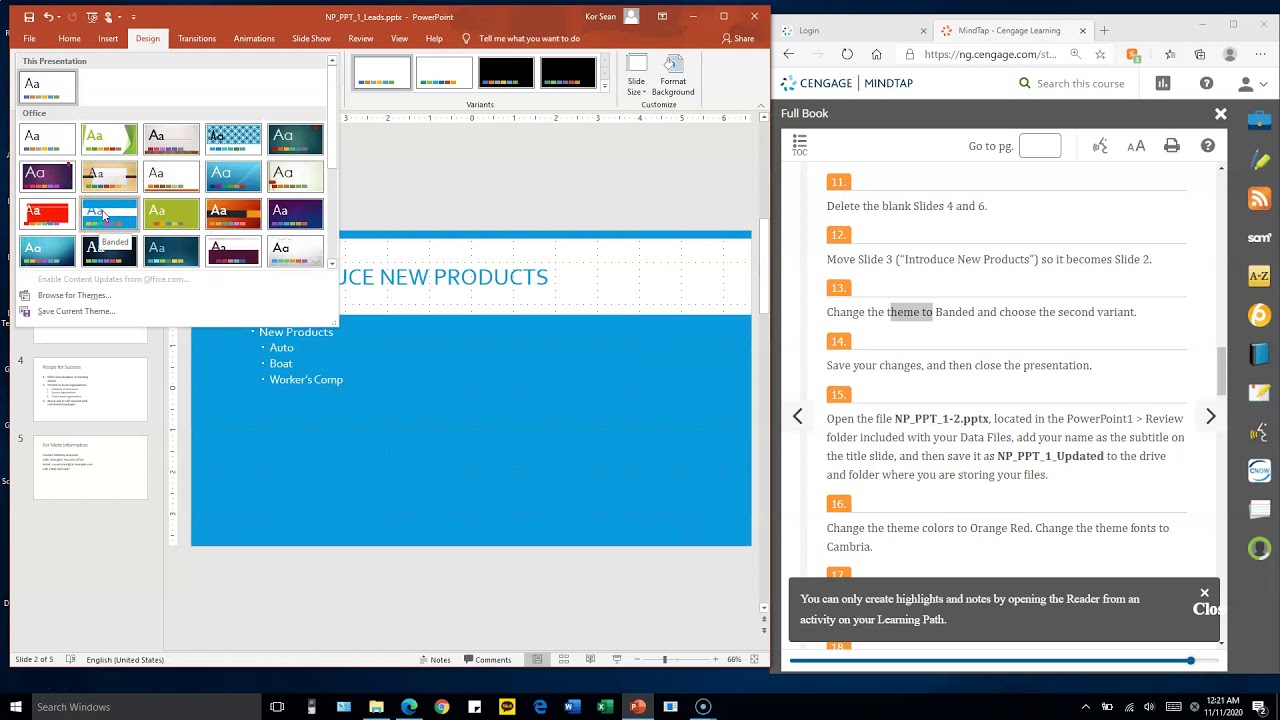This screenshot has width=1280, height=720.
Task: Adjust the PowerPoint zoom slider
Action: coord(664,659)
